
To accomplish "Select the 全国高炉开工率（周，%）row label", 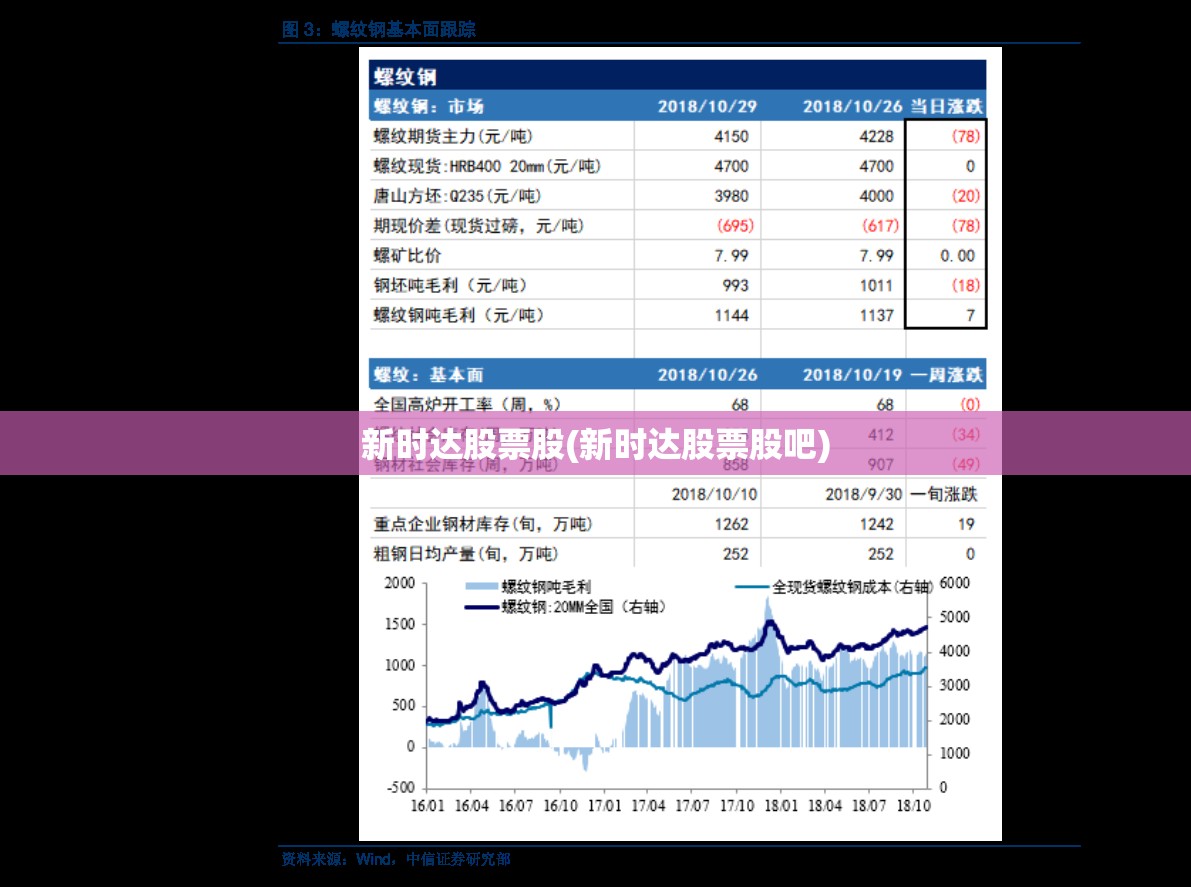I will [x=467, y=405].
